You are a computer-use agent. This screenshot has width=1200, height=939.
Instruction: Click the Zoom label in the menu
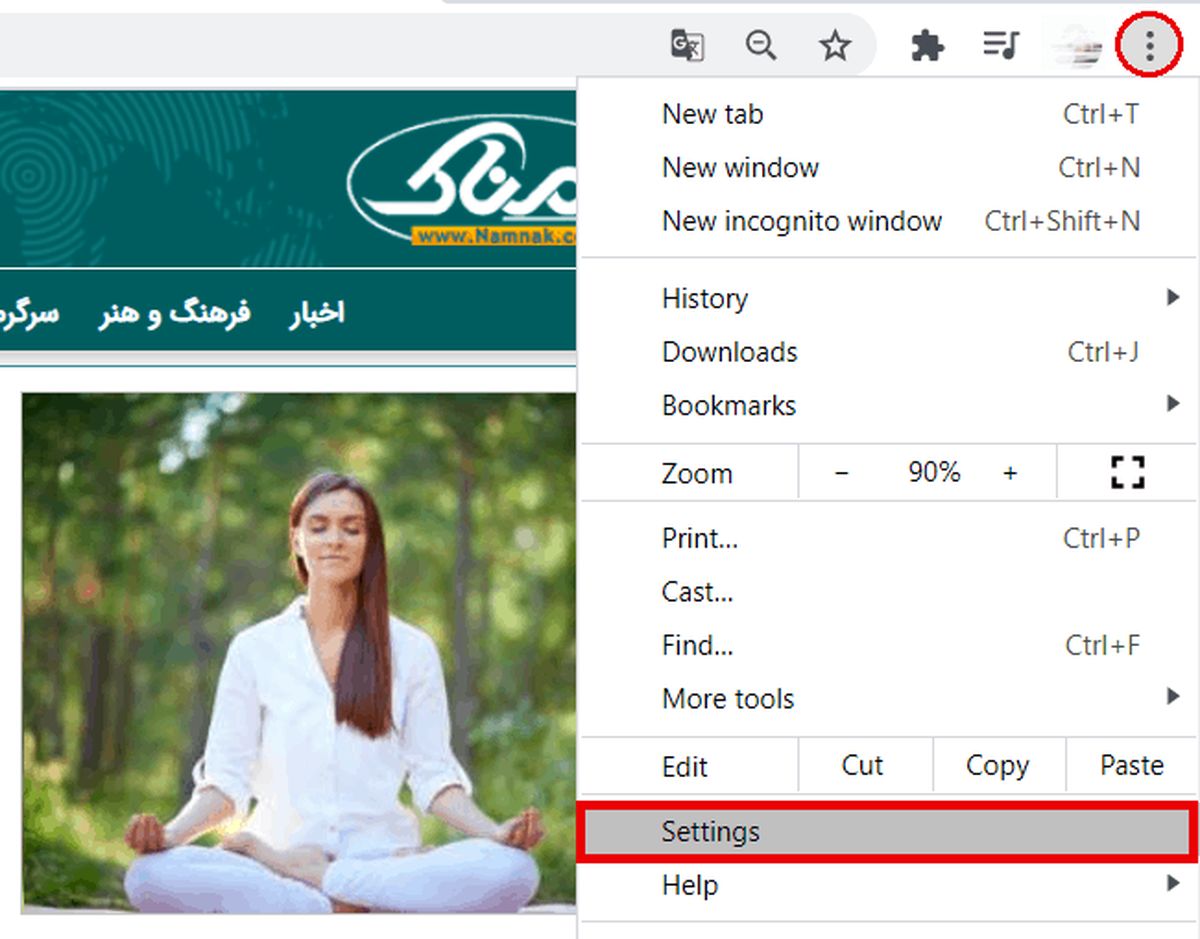(697, 473)
